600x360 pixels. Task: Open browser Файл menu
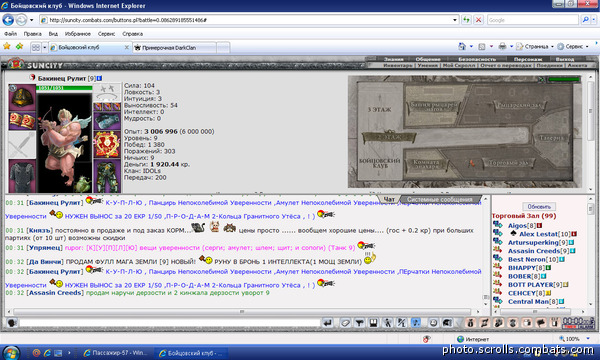[x=10, y=34]
